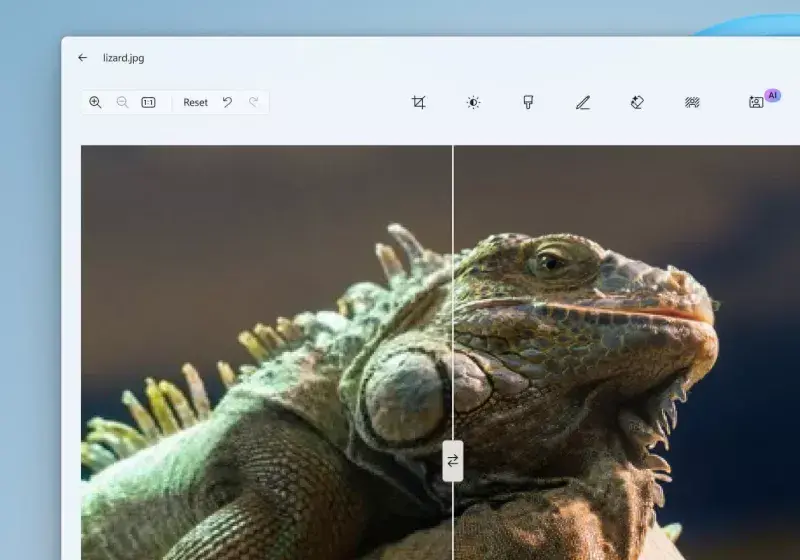The image size is (800, 560).
Task: Select the Crop tool
Action: click(x=418, y=102)
